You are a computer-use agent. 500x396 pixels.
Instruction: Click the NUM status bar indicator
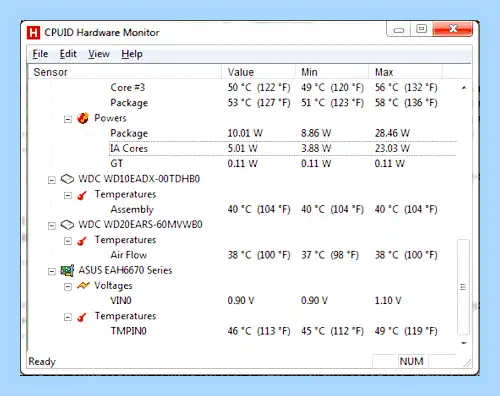(x=412, y=361)
